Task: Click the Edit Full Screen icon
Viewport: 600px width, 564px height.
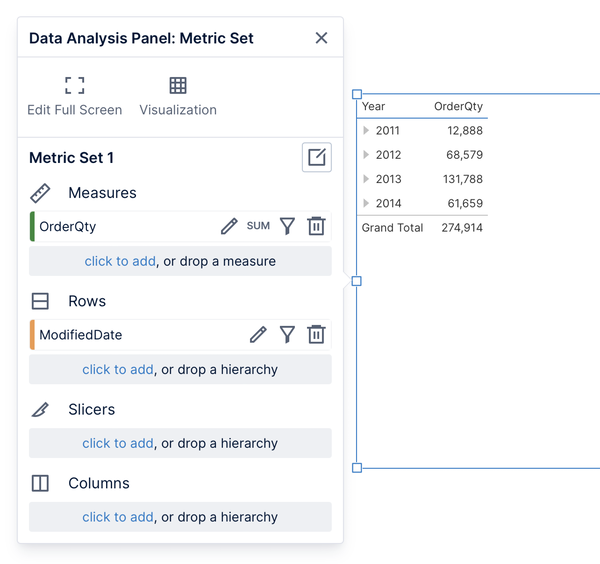Action: point(75,86)
